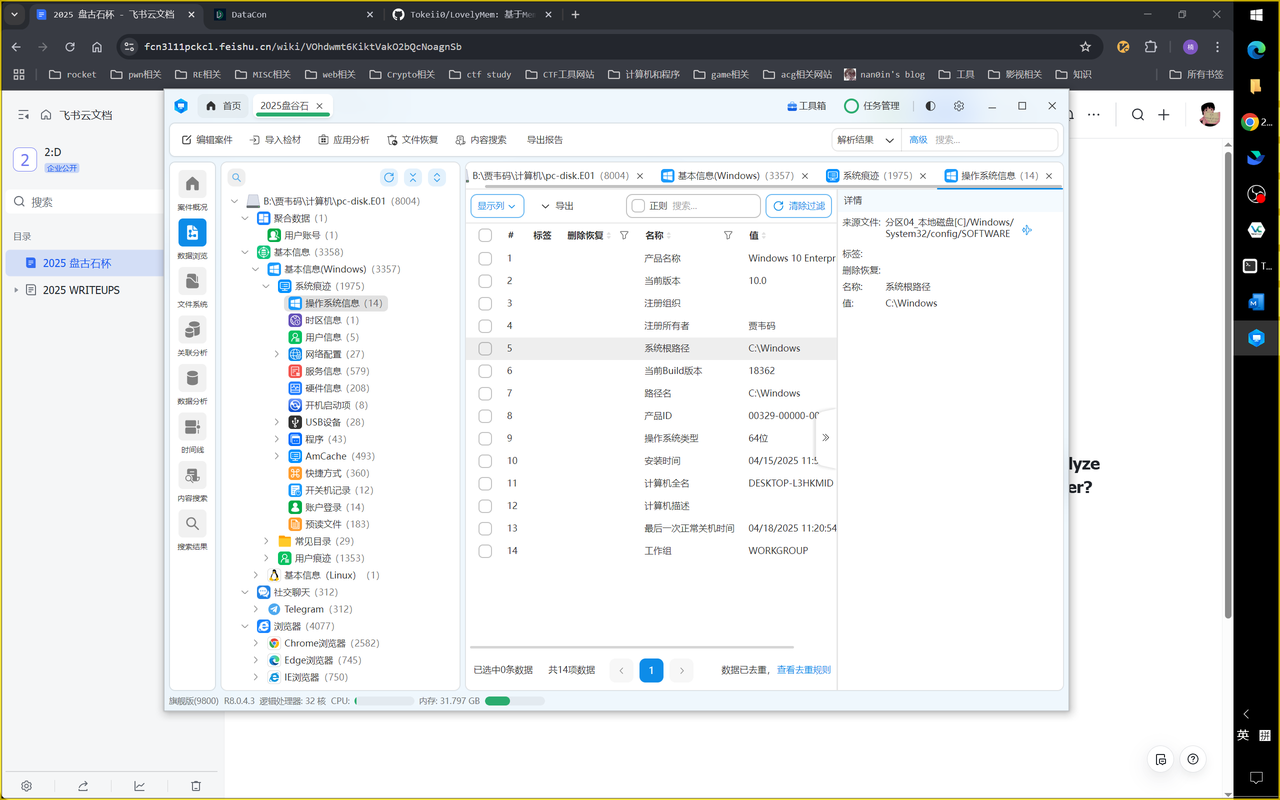Check row 11 计算机全名 checkbox

[485, 483]
